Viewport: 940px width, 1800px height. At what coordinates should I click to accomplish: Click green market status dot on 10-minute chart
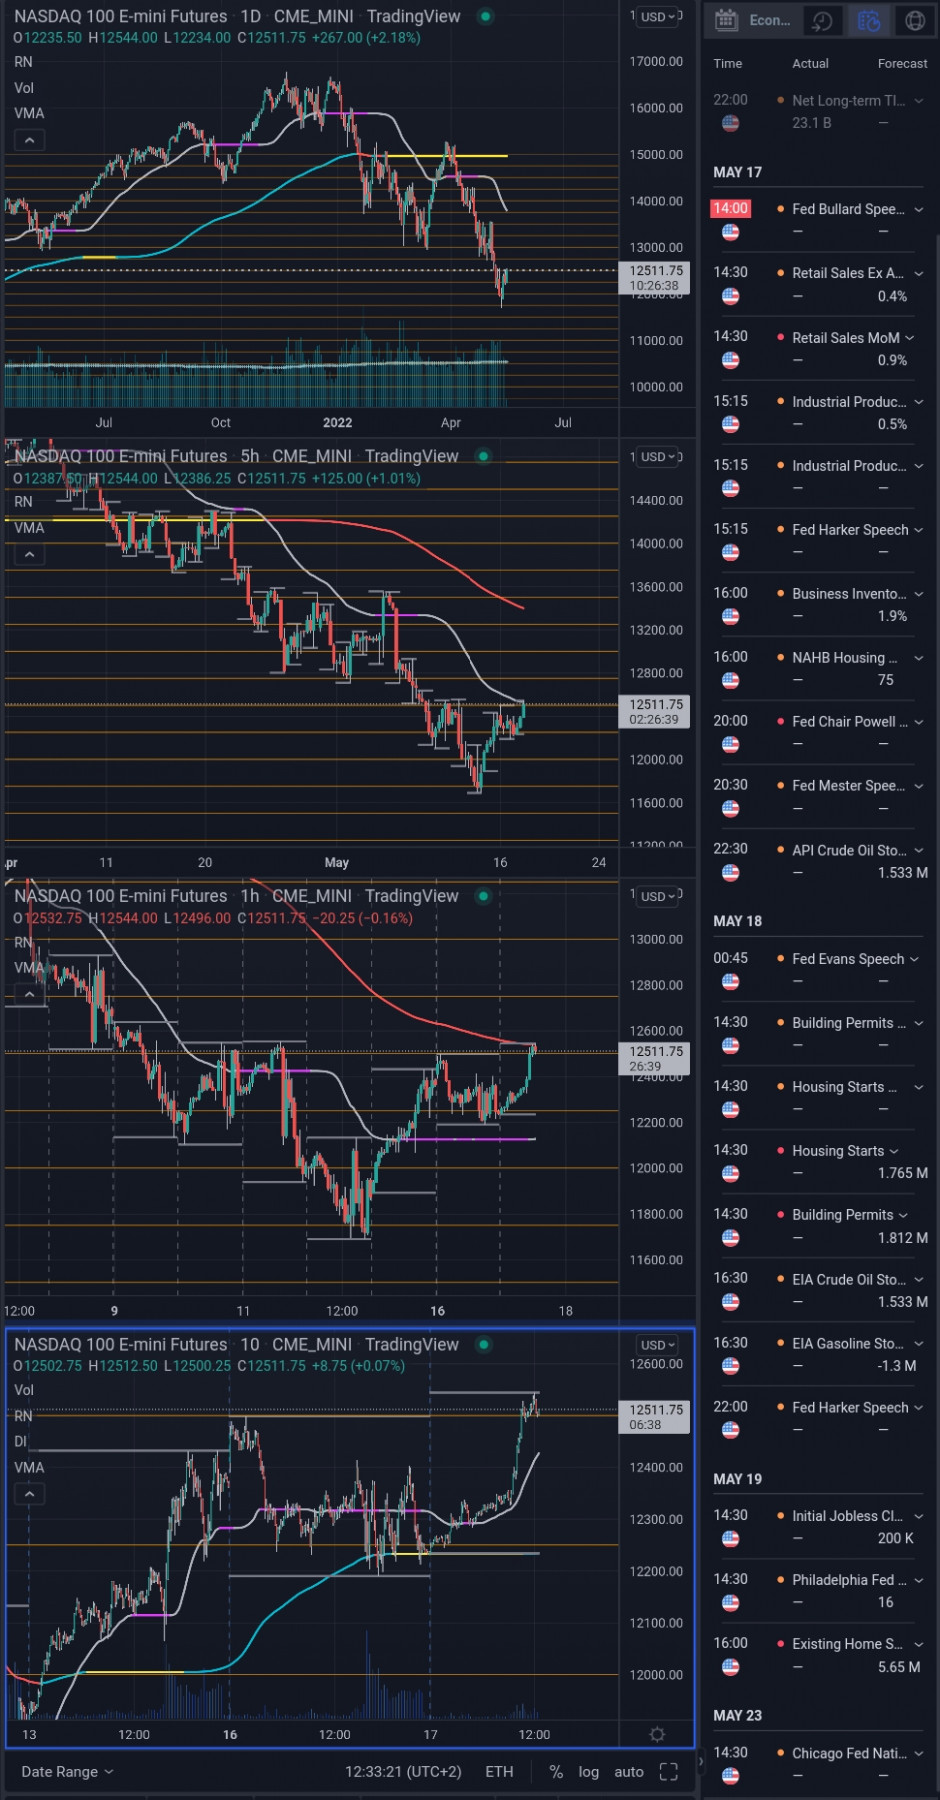click(484, 1344)
